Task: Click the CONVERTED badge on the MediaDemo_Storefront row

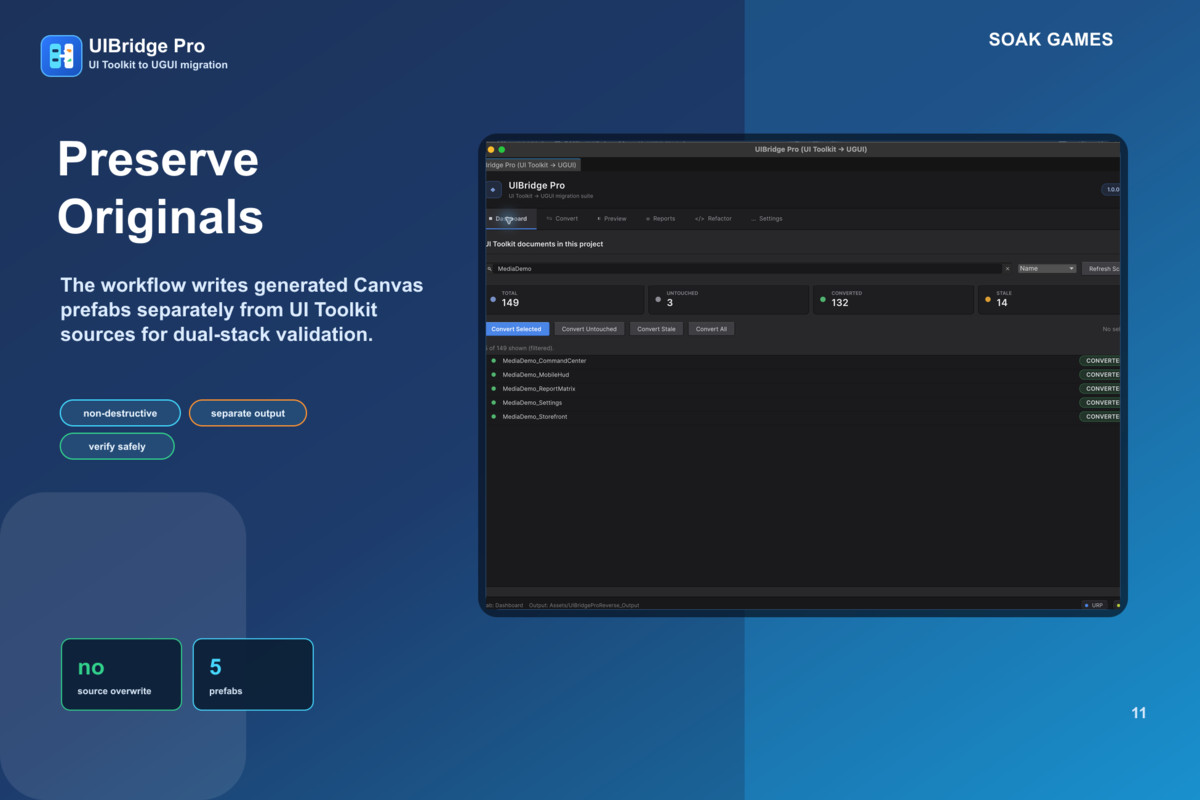Action: coord(1099,417)
